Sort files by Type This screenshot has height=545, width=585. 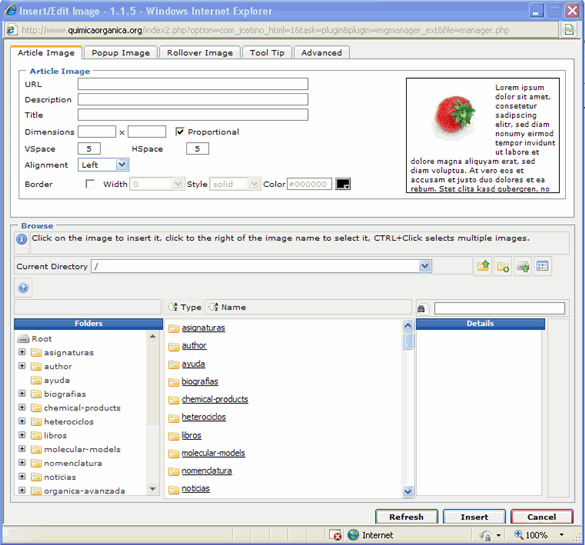pyautogui.click(x=184, y=307)
